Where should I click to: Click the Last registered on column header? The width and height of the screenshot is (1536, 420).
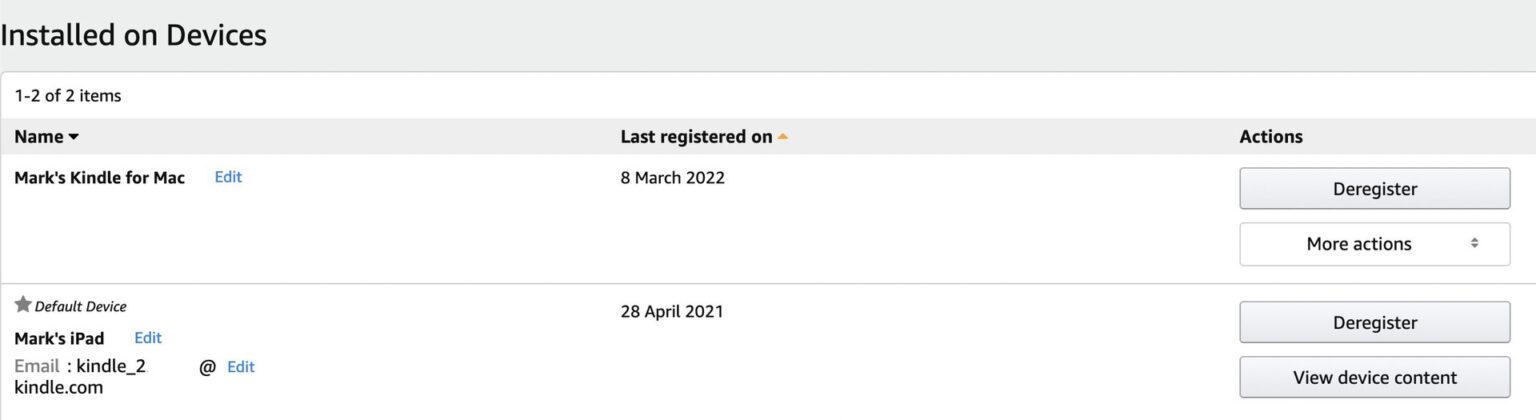(696, 137)
